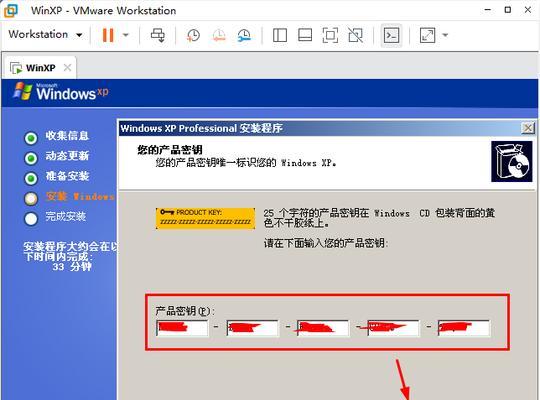Screen dimensions: 540x400
Task: Close the Windows XP setup dialog
Action: tap(528, 128)
